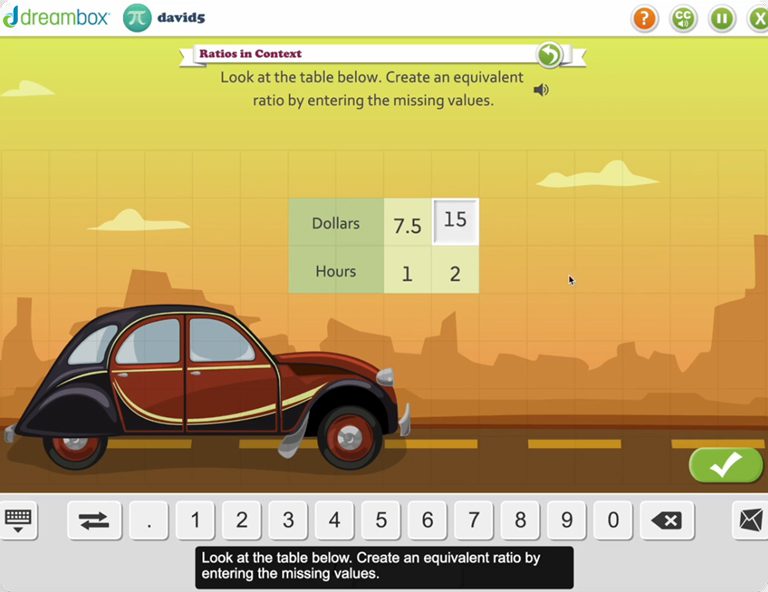The height and width of the screenshot is (592, 768).
Task: Click the pi avatar next to david5
Action: point(137,18)
